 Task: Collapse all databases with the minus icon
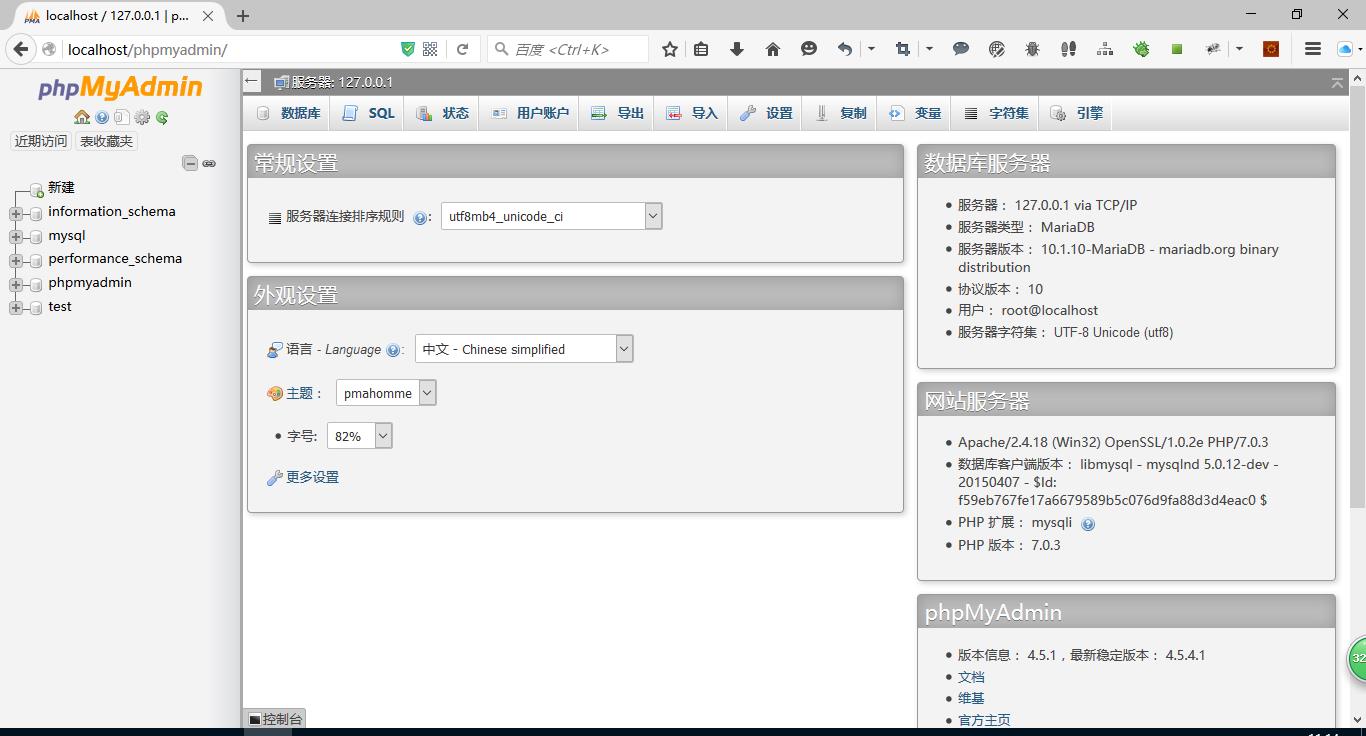[190, 163]
